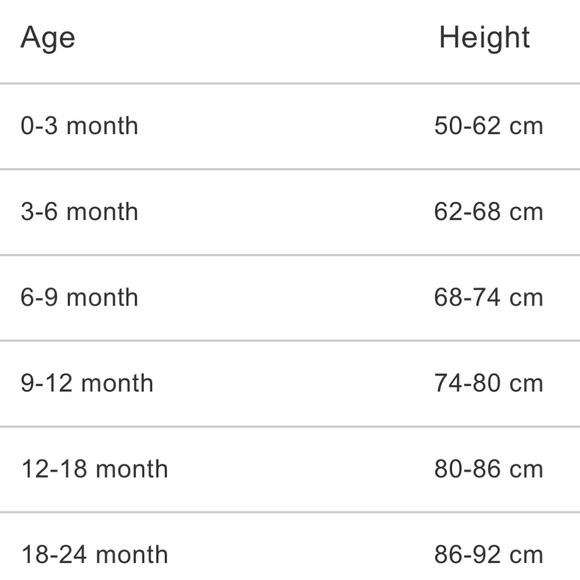Click the divider below the 9-12 month row
This screenshot has width=580, height=580.
point(290,427)
